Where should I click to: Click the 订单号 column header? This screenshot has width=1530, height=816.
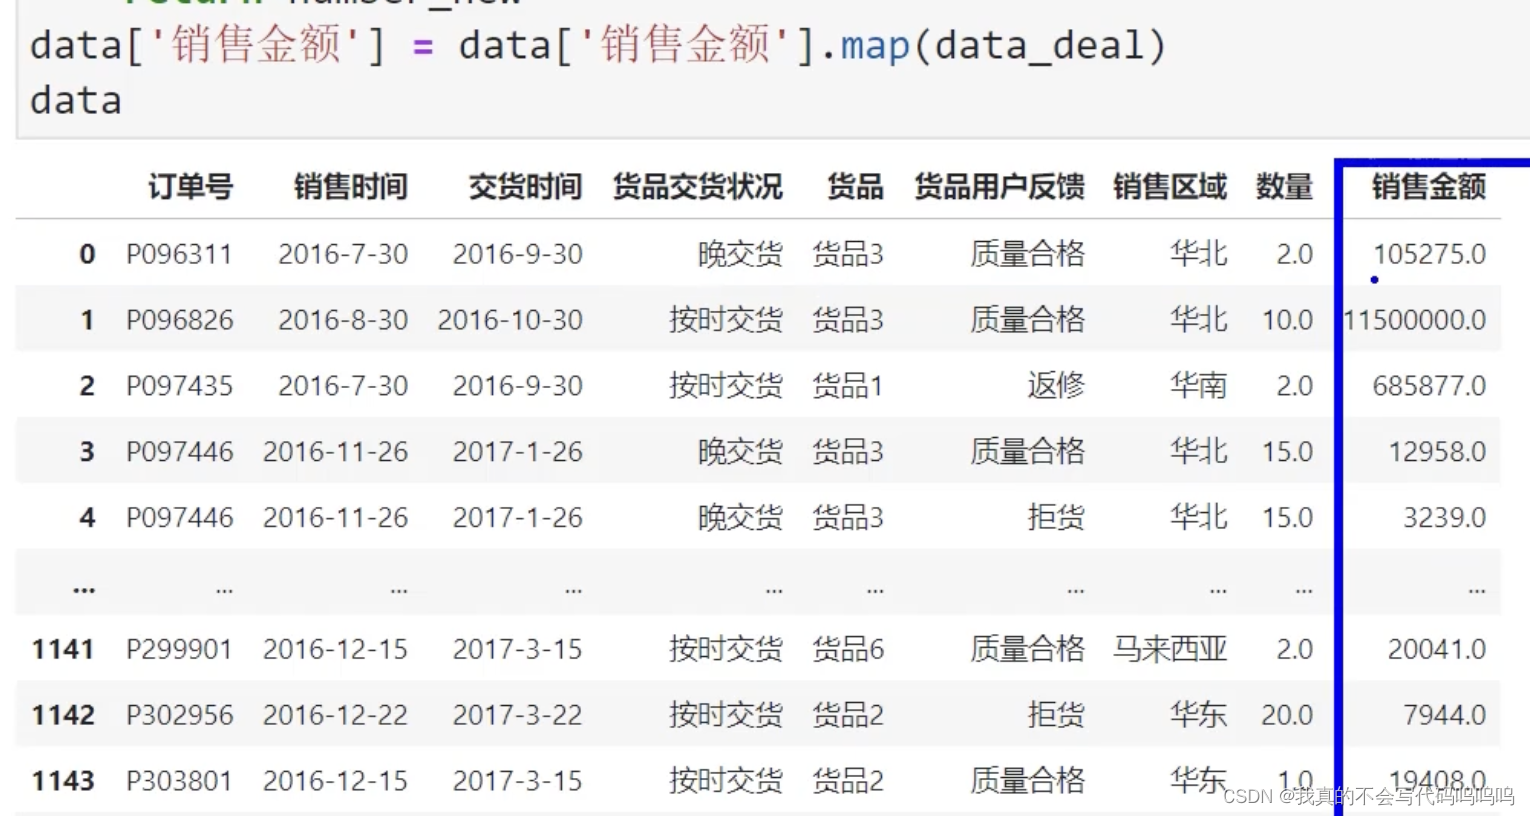click(190, 187)
